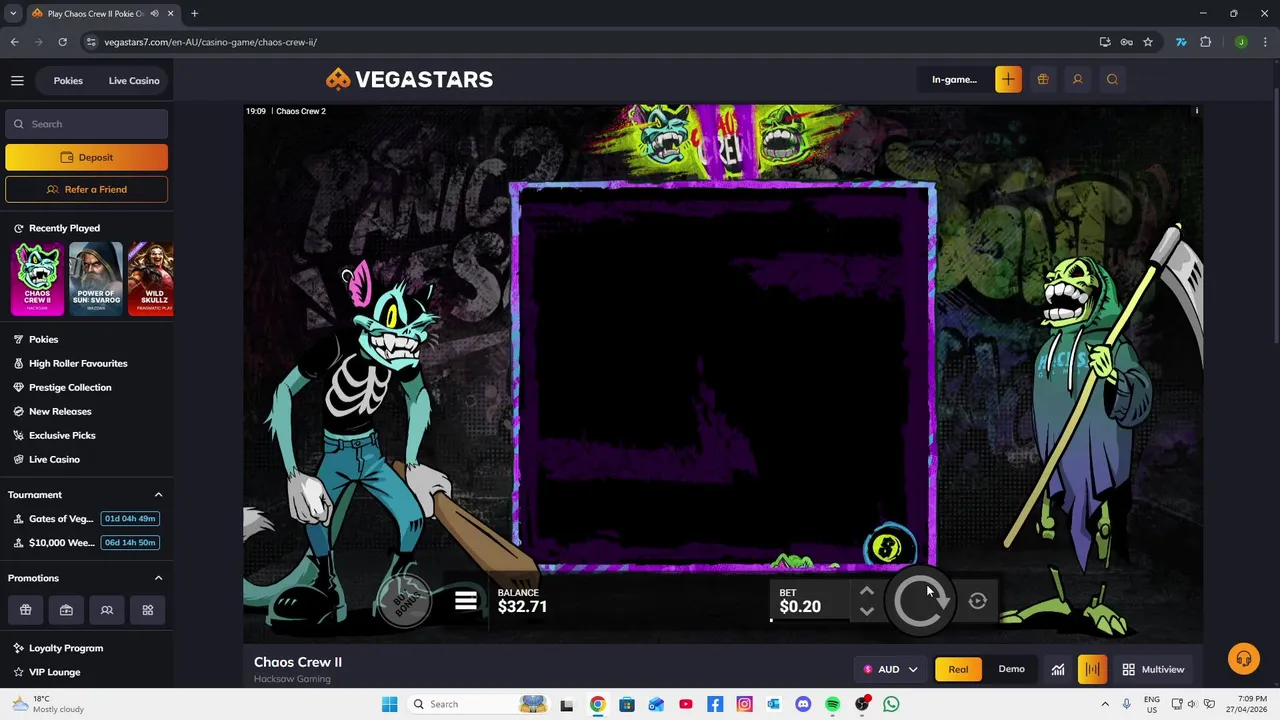1280x720 pixels.
Task: Open the Gates of Veg... tournament
Action: click(x=61, y=518)
